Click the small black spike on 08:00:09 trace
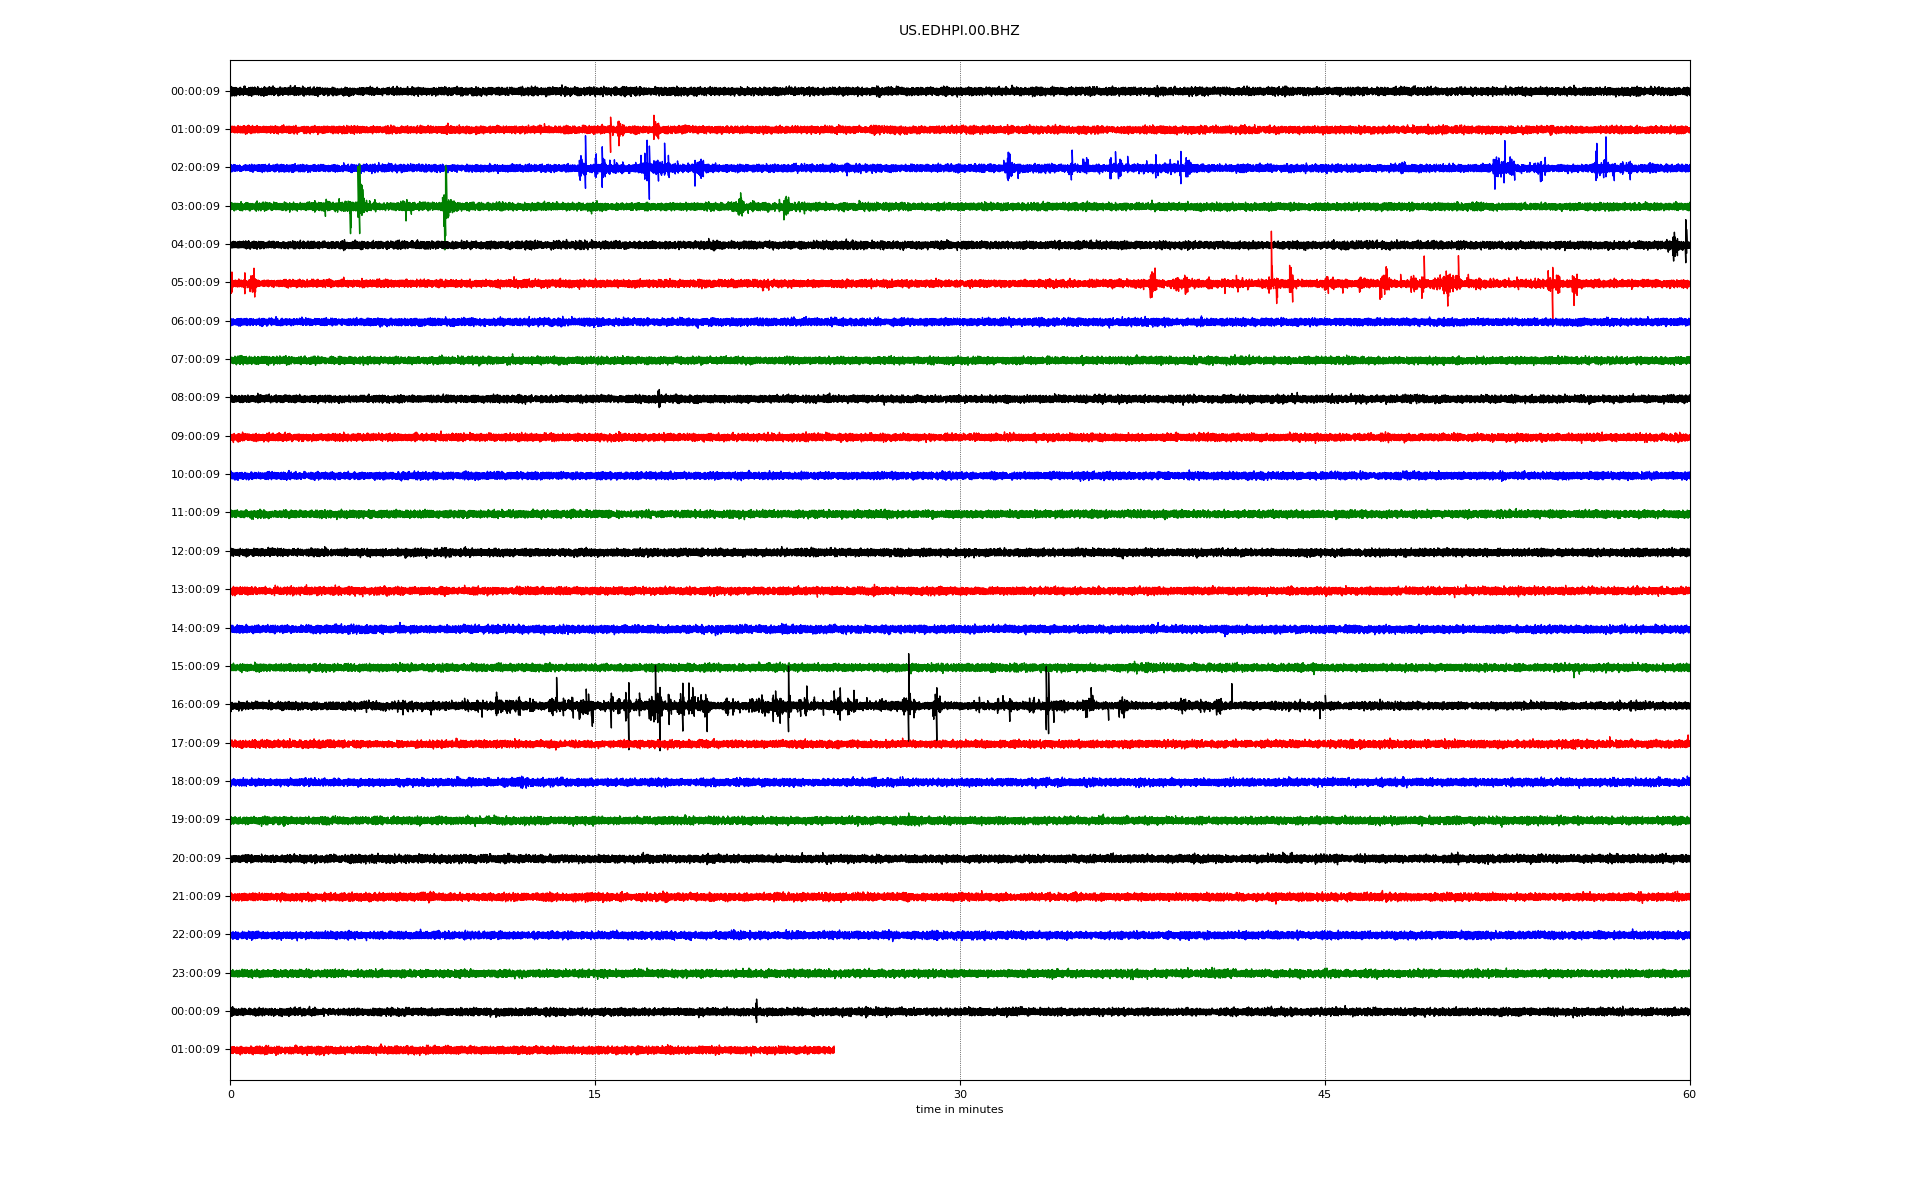Screen dimensions: 1920x1200 (x=658, y=397)
